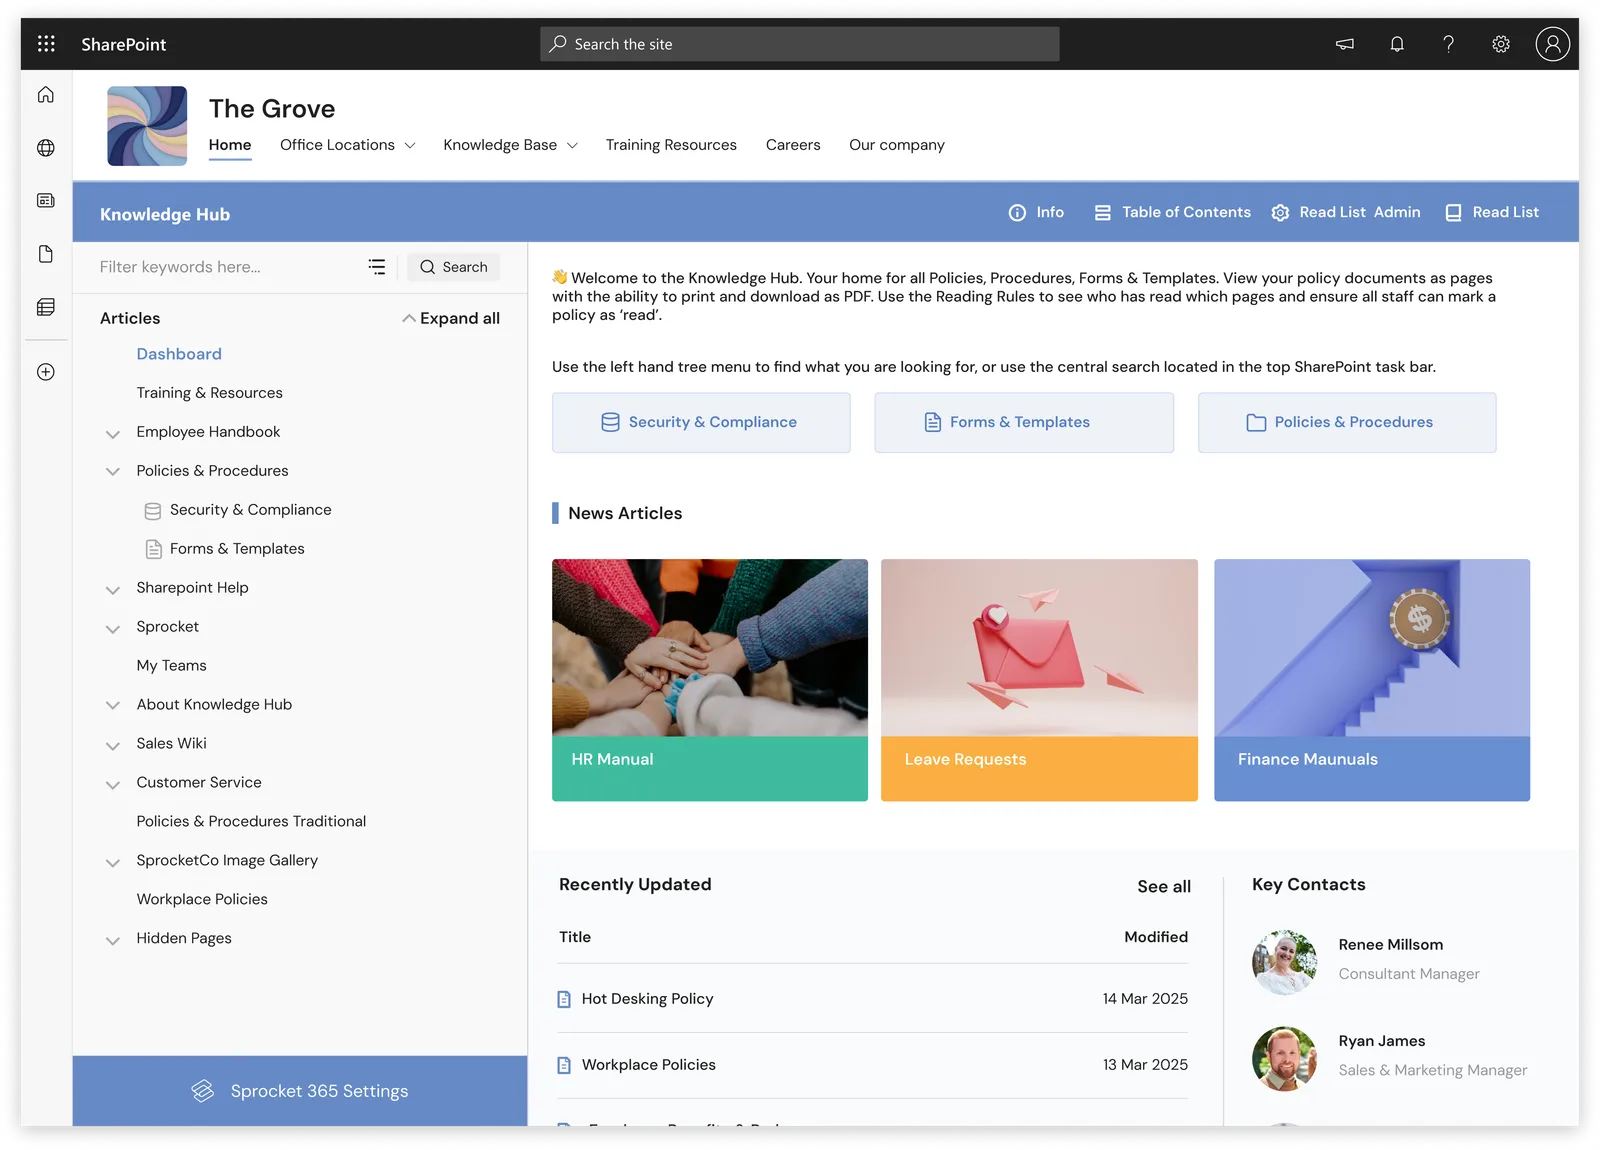
Task: Open the help question mark icon
Action: point(1448,44)
